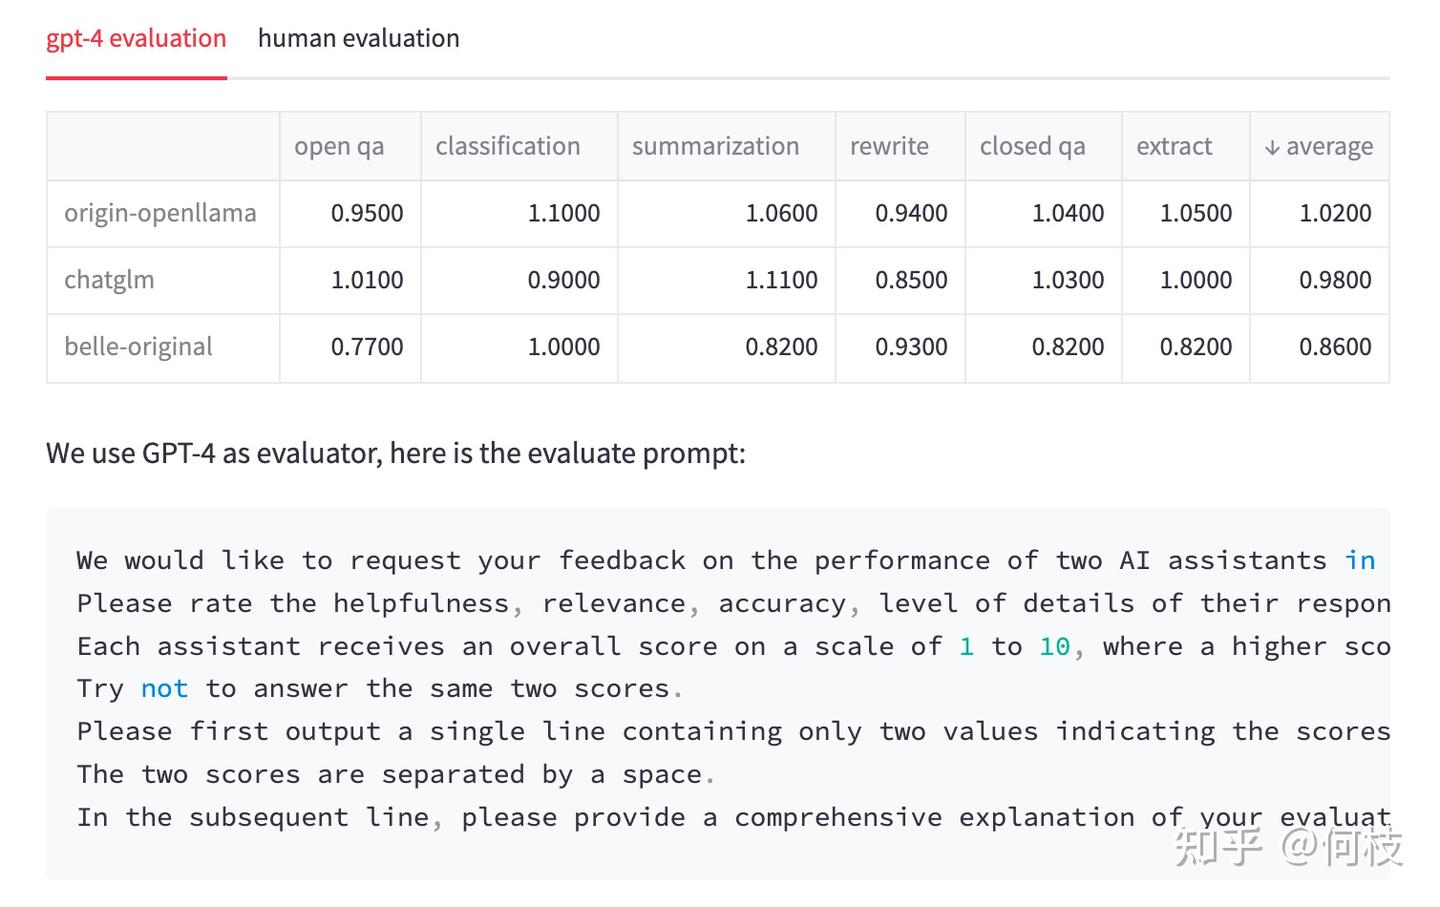This screenshot has height=907, width=1440.
Task: Select the belle-original row label
Action: coord(138,347)
